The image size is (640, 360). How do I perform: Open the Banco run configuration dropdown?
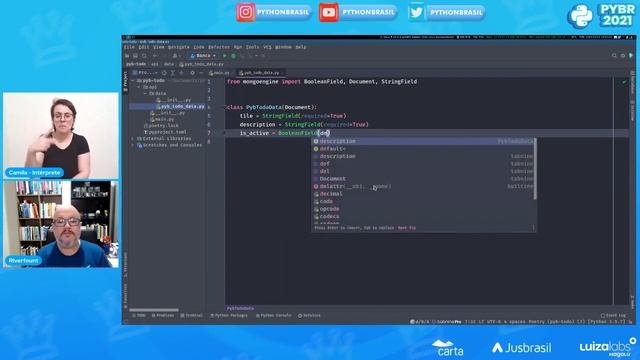click(203, 56)
